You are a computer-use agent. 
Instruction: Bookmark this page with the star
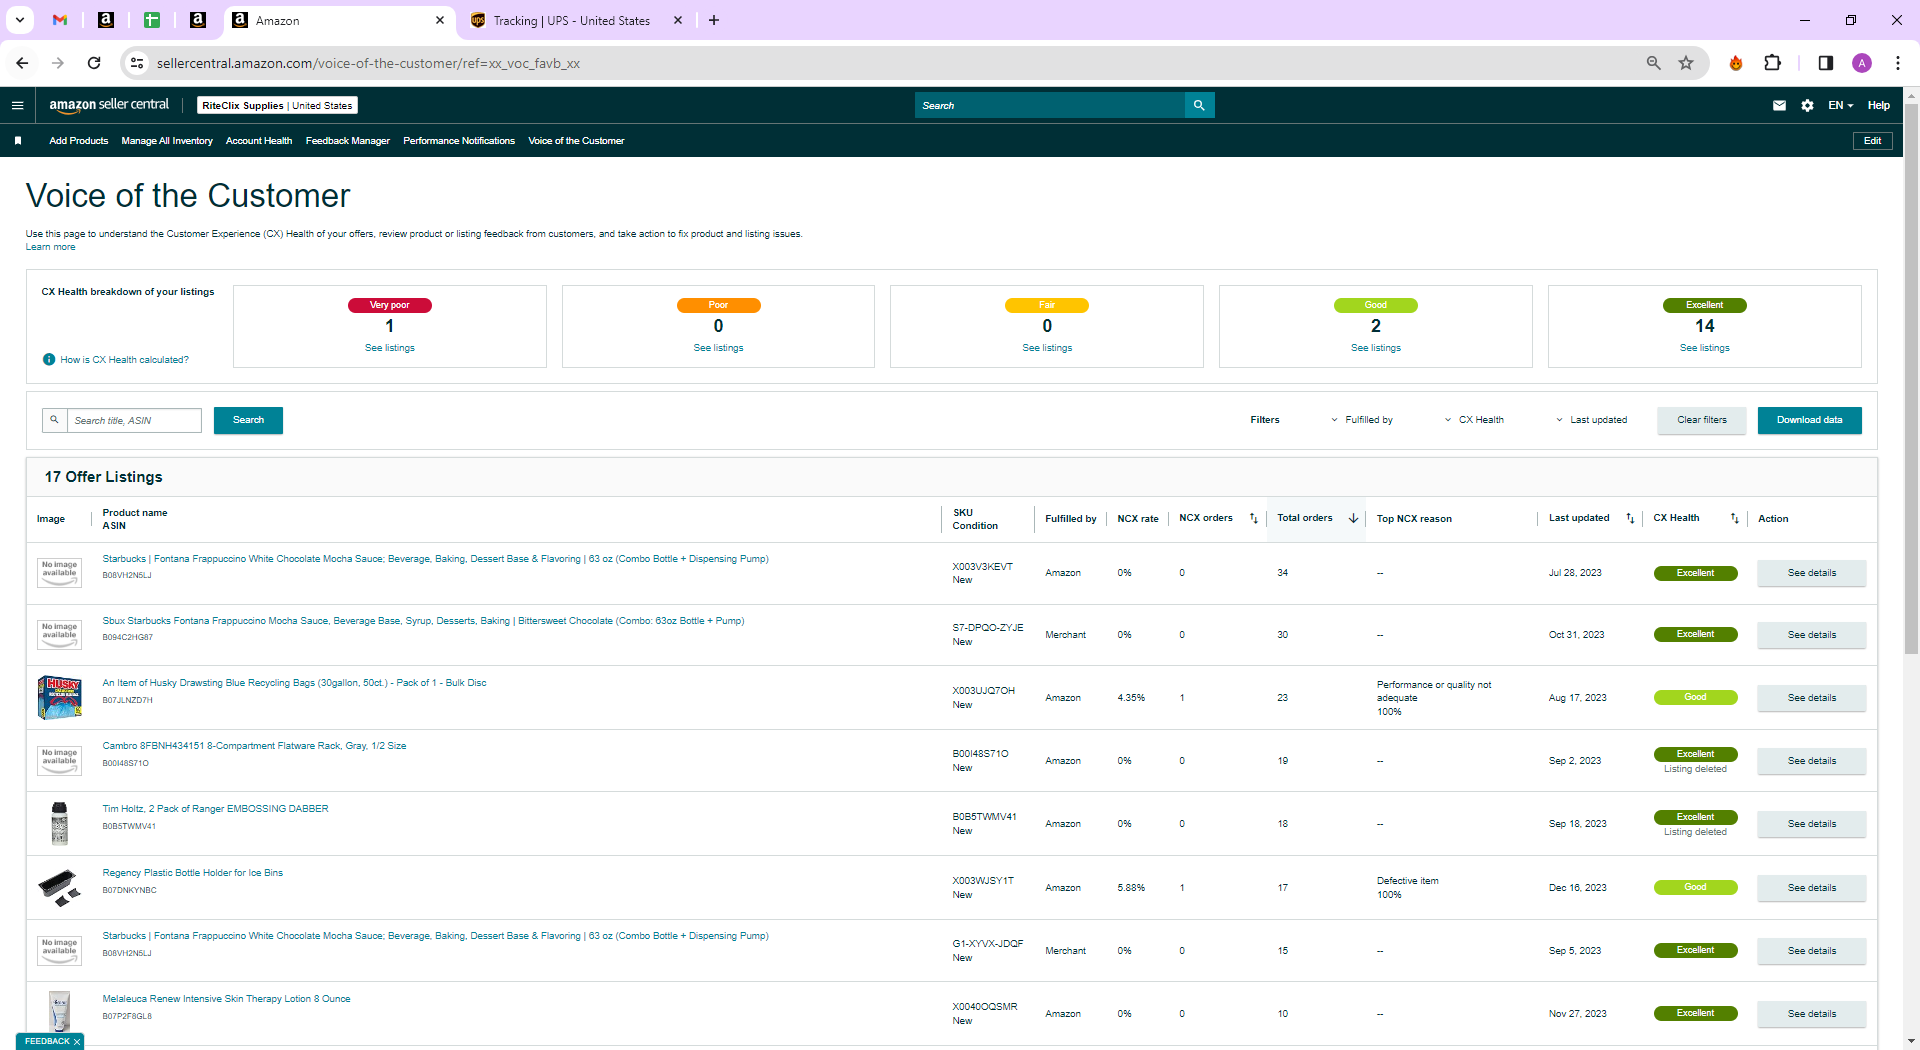click(1686, 63)
